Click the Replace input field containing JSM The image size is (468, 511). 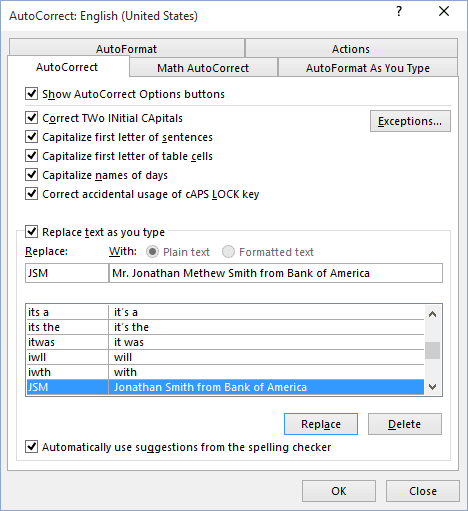[67, 273]
